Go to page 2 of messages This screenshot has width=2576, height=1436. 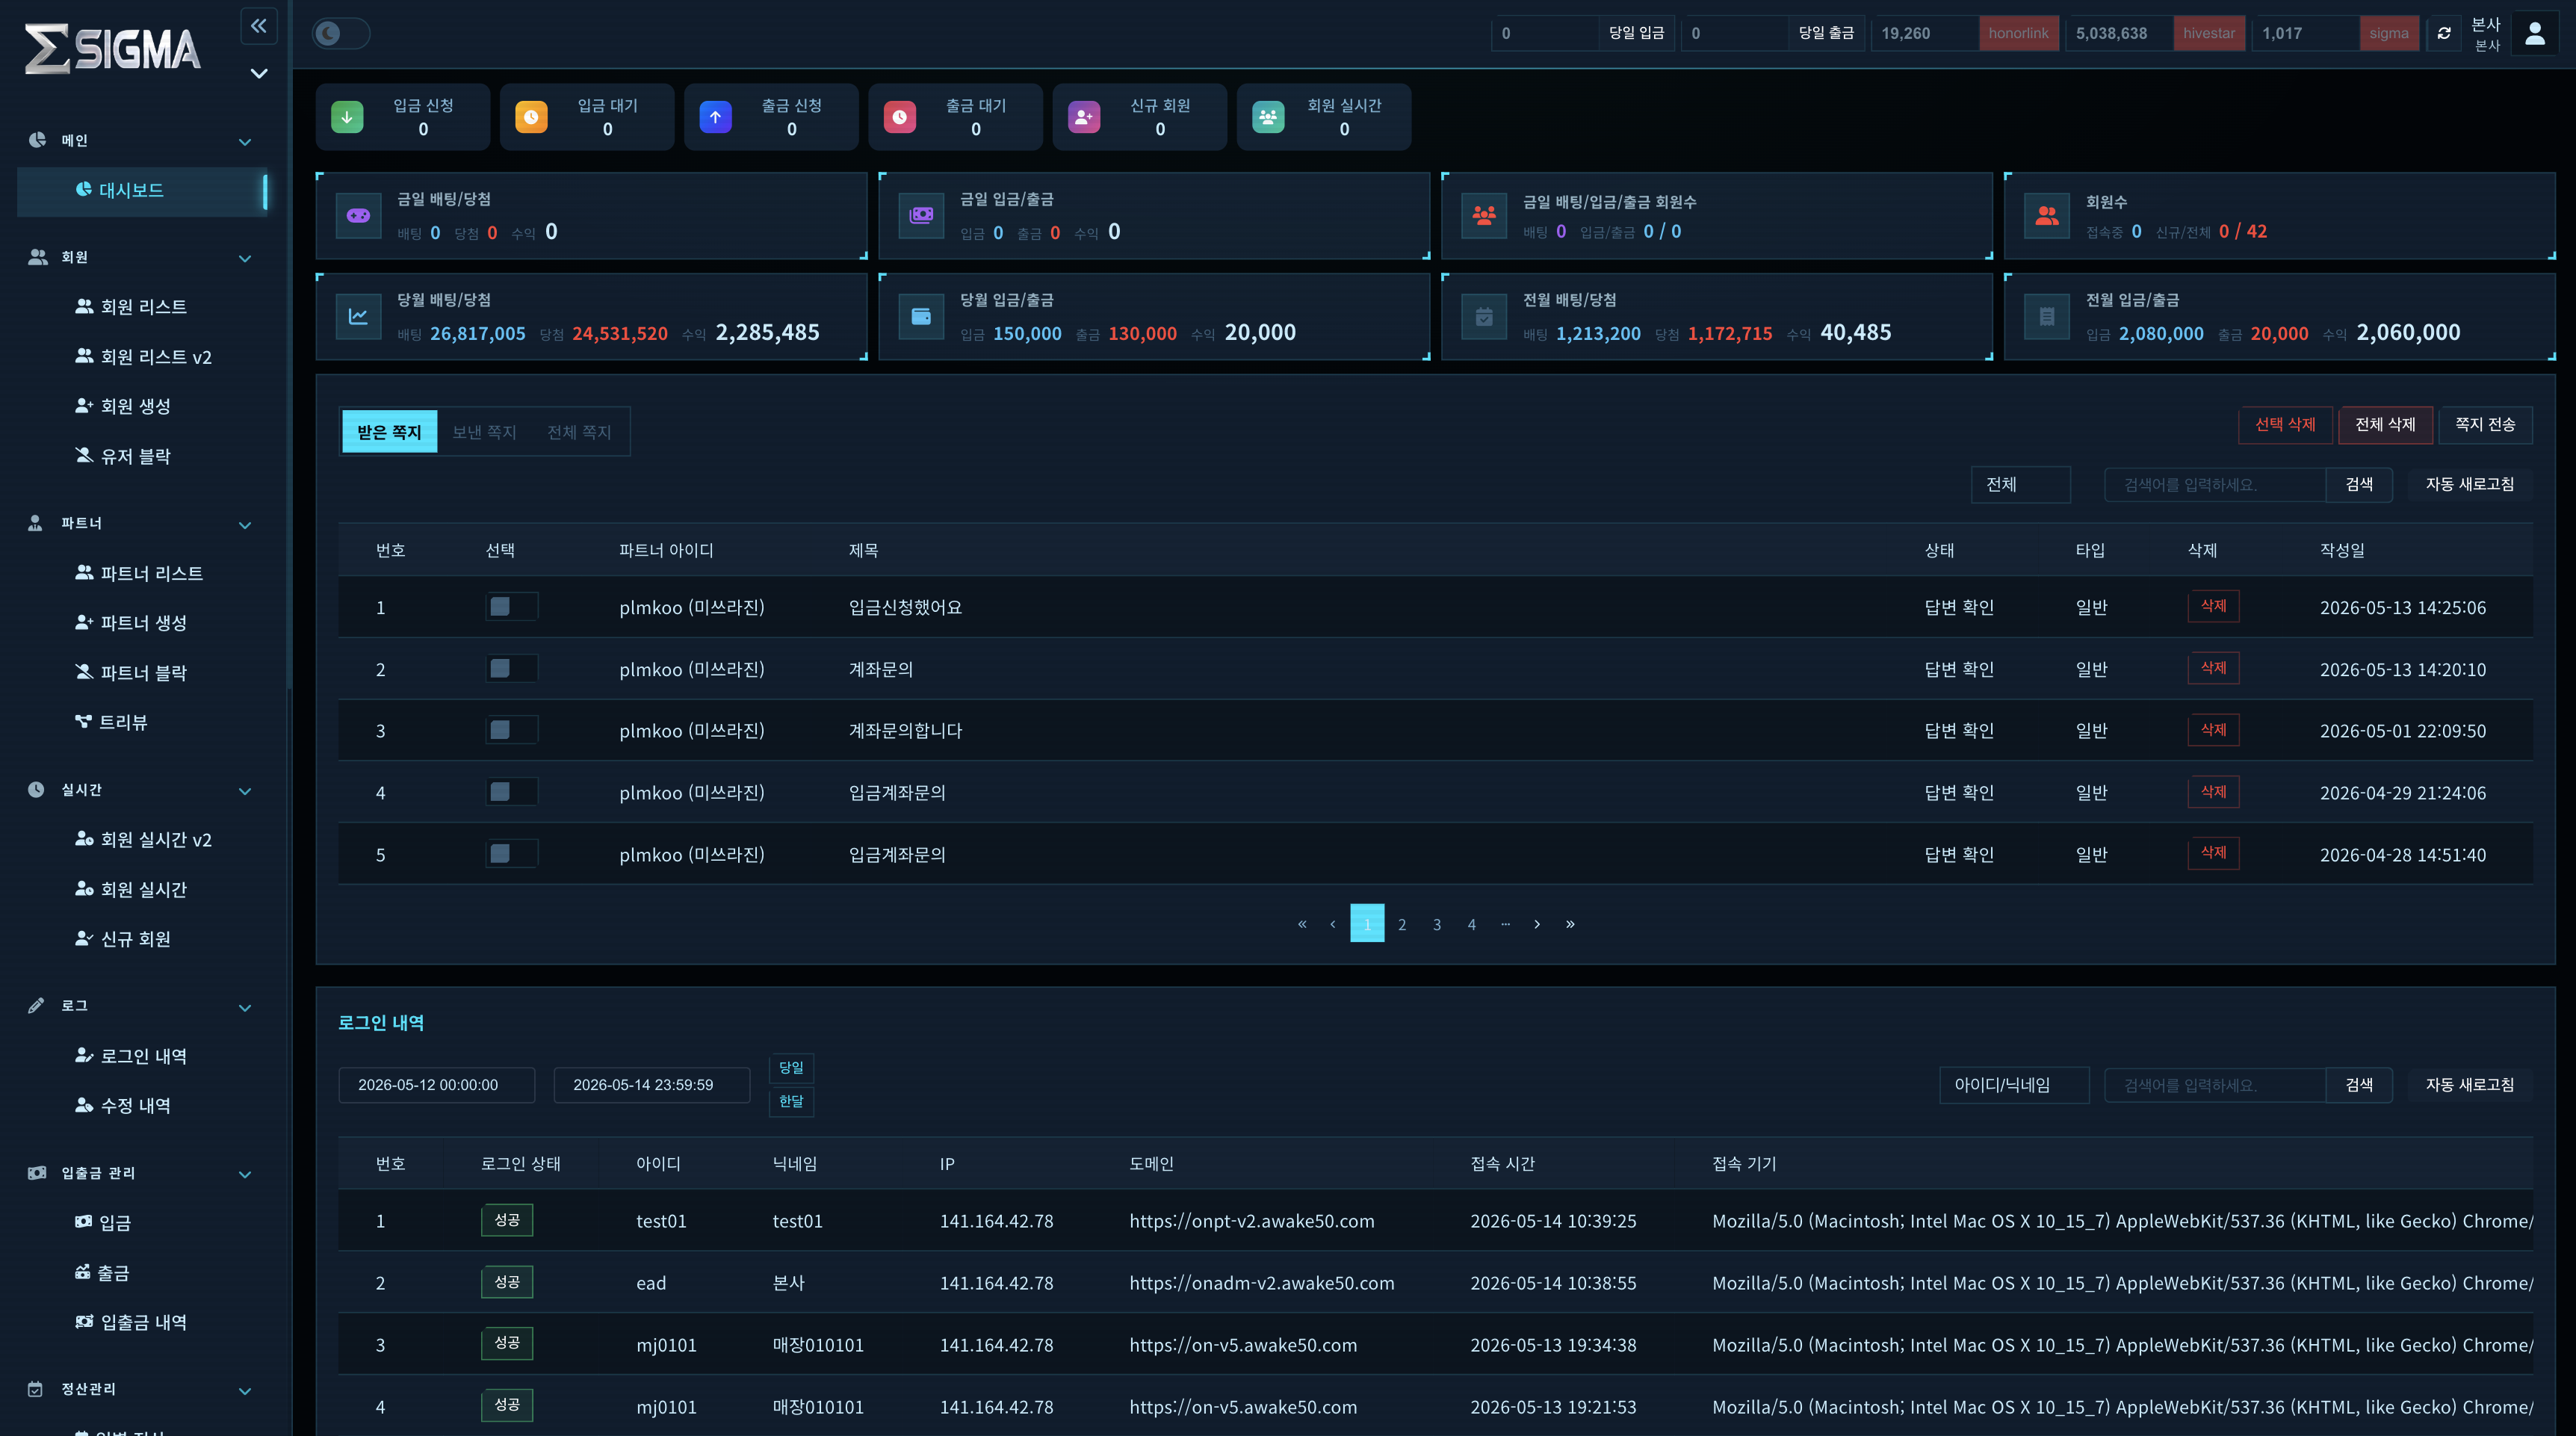1402,924
